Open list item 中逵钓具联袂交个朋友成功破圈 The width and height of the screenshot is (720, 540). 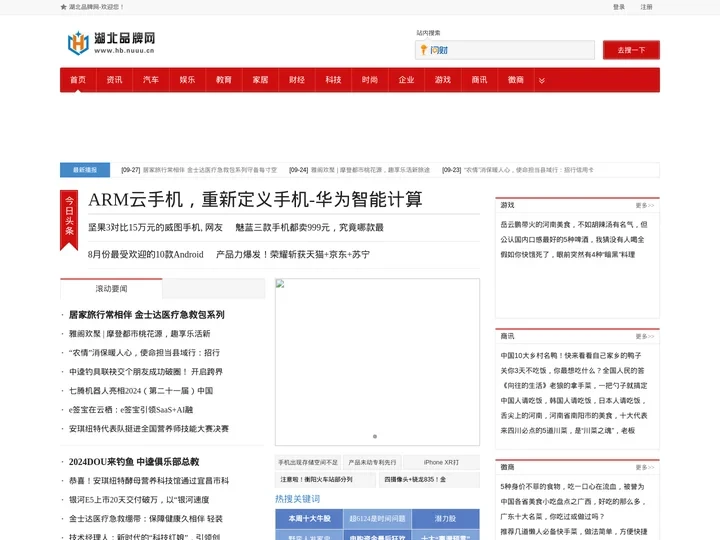coord(146,372)
